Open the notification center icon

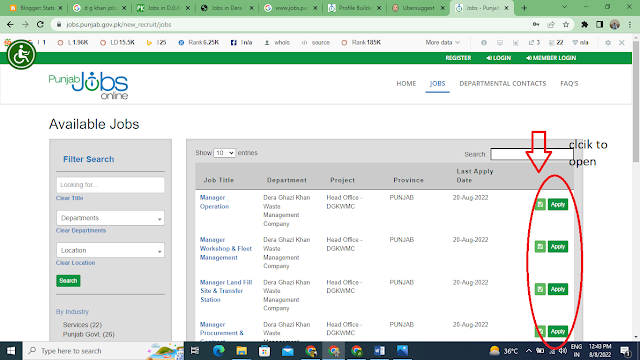click(625, 351)
